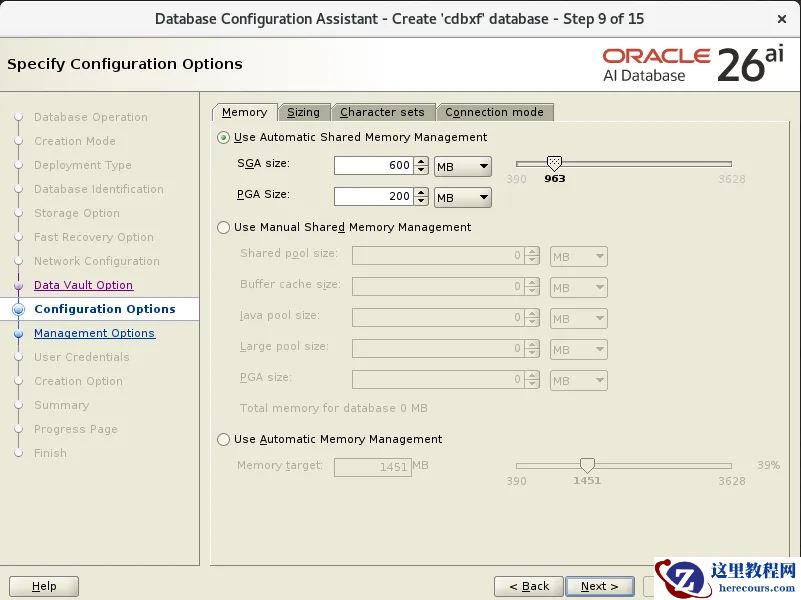Decrease SGA size with down arrow

421,170
